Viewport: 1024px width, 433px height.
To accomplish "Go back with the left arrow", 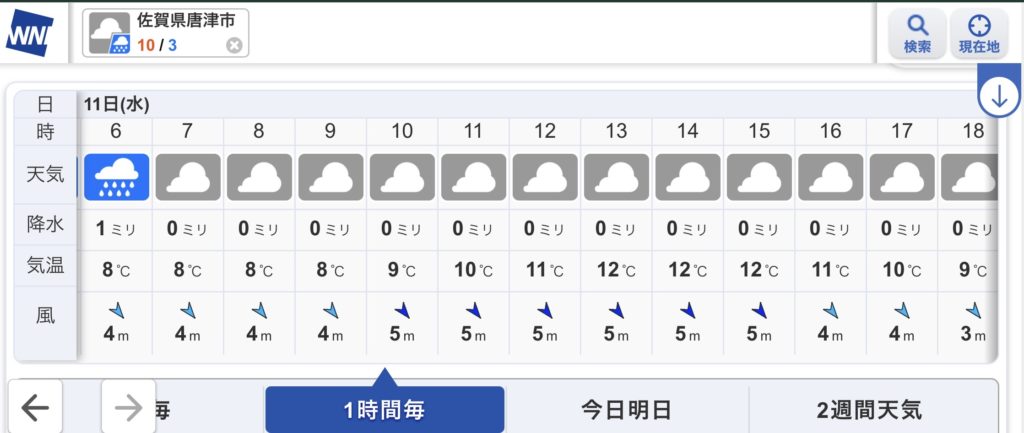I will (35, 407).
